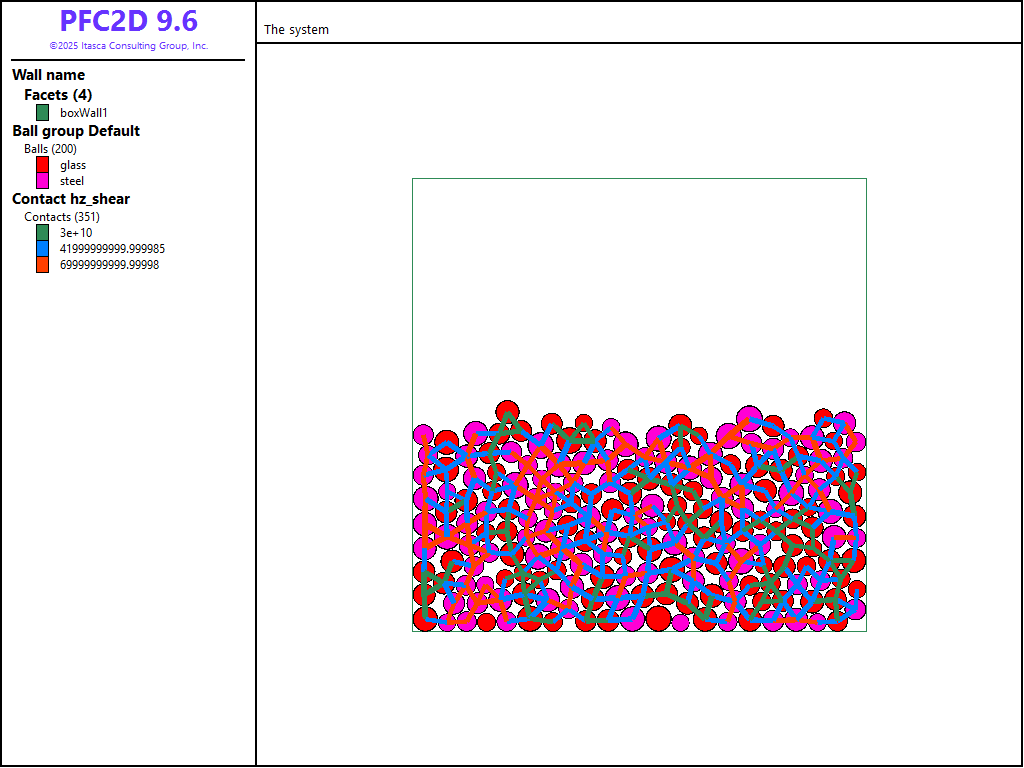Click the green boxWall1 color swatch

pyautogui.click(x=42, y=113)
